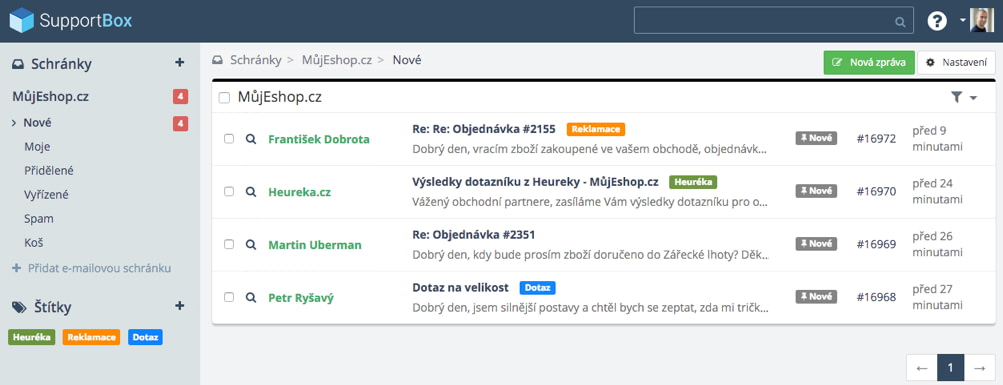Open the filter funnel dropdown

pyautogui.click(x=964, y=97)
